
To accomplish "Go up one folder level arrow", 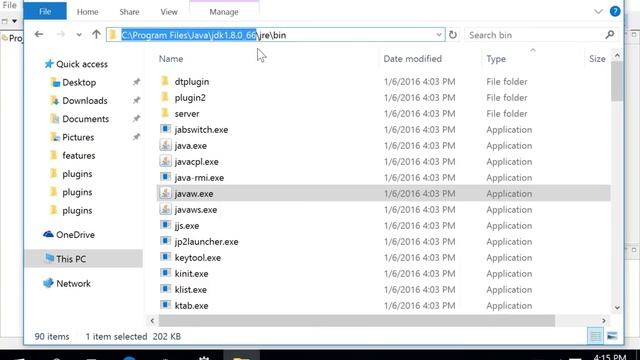I will click(96, 35).
